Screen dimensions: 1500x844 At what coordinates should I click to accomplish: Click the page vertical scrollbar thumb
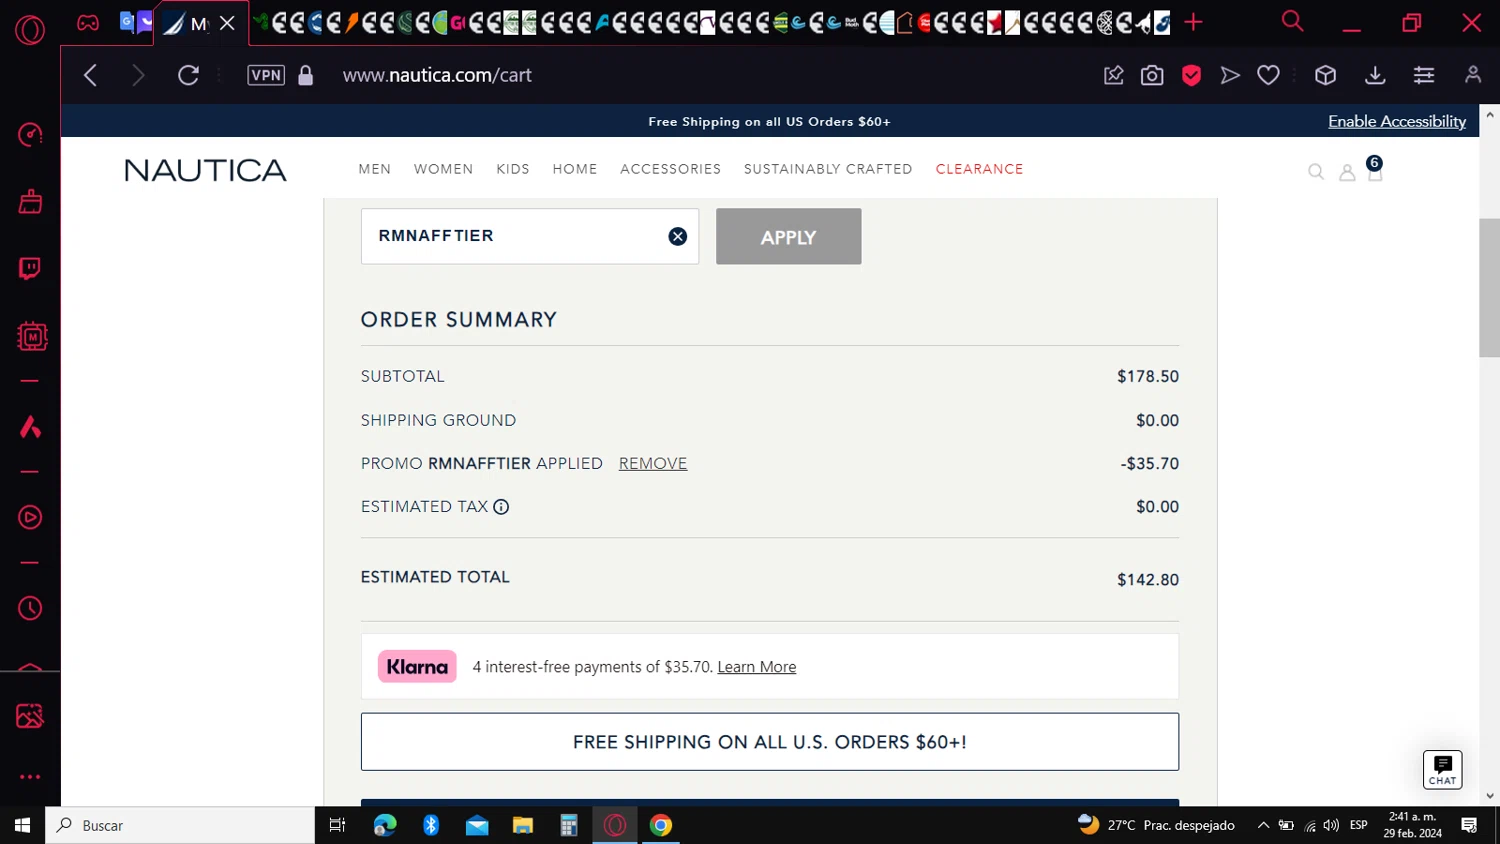click(x=1489, y=287)
